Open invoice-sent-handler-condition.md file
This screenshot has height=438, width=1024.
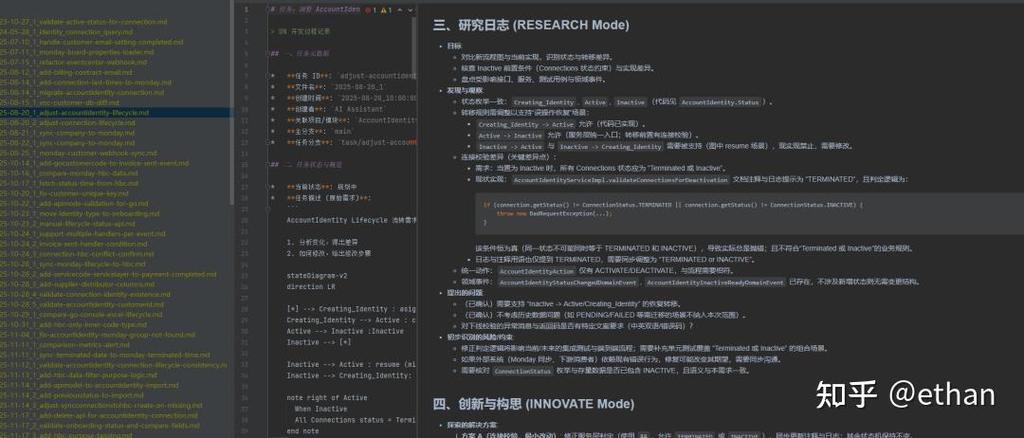pos(73,244)
